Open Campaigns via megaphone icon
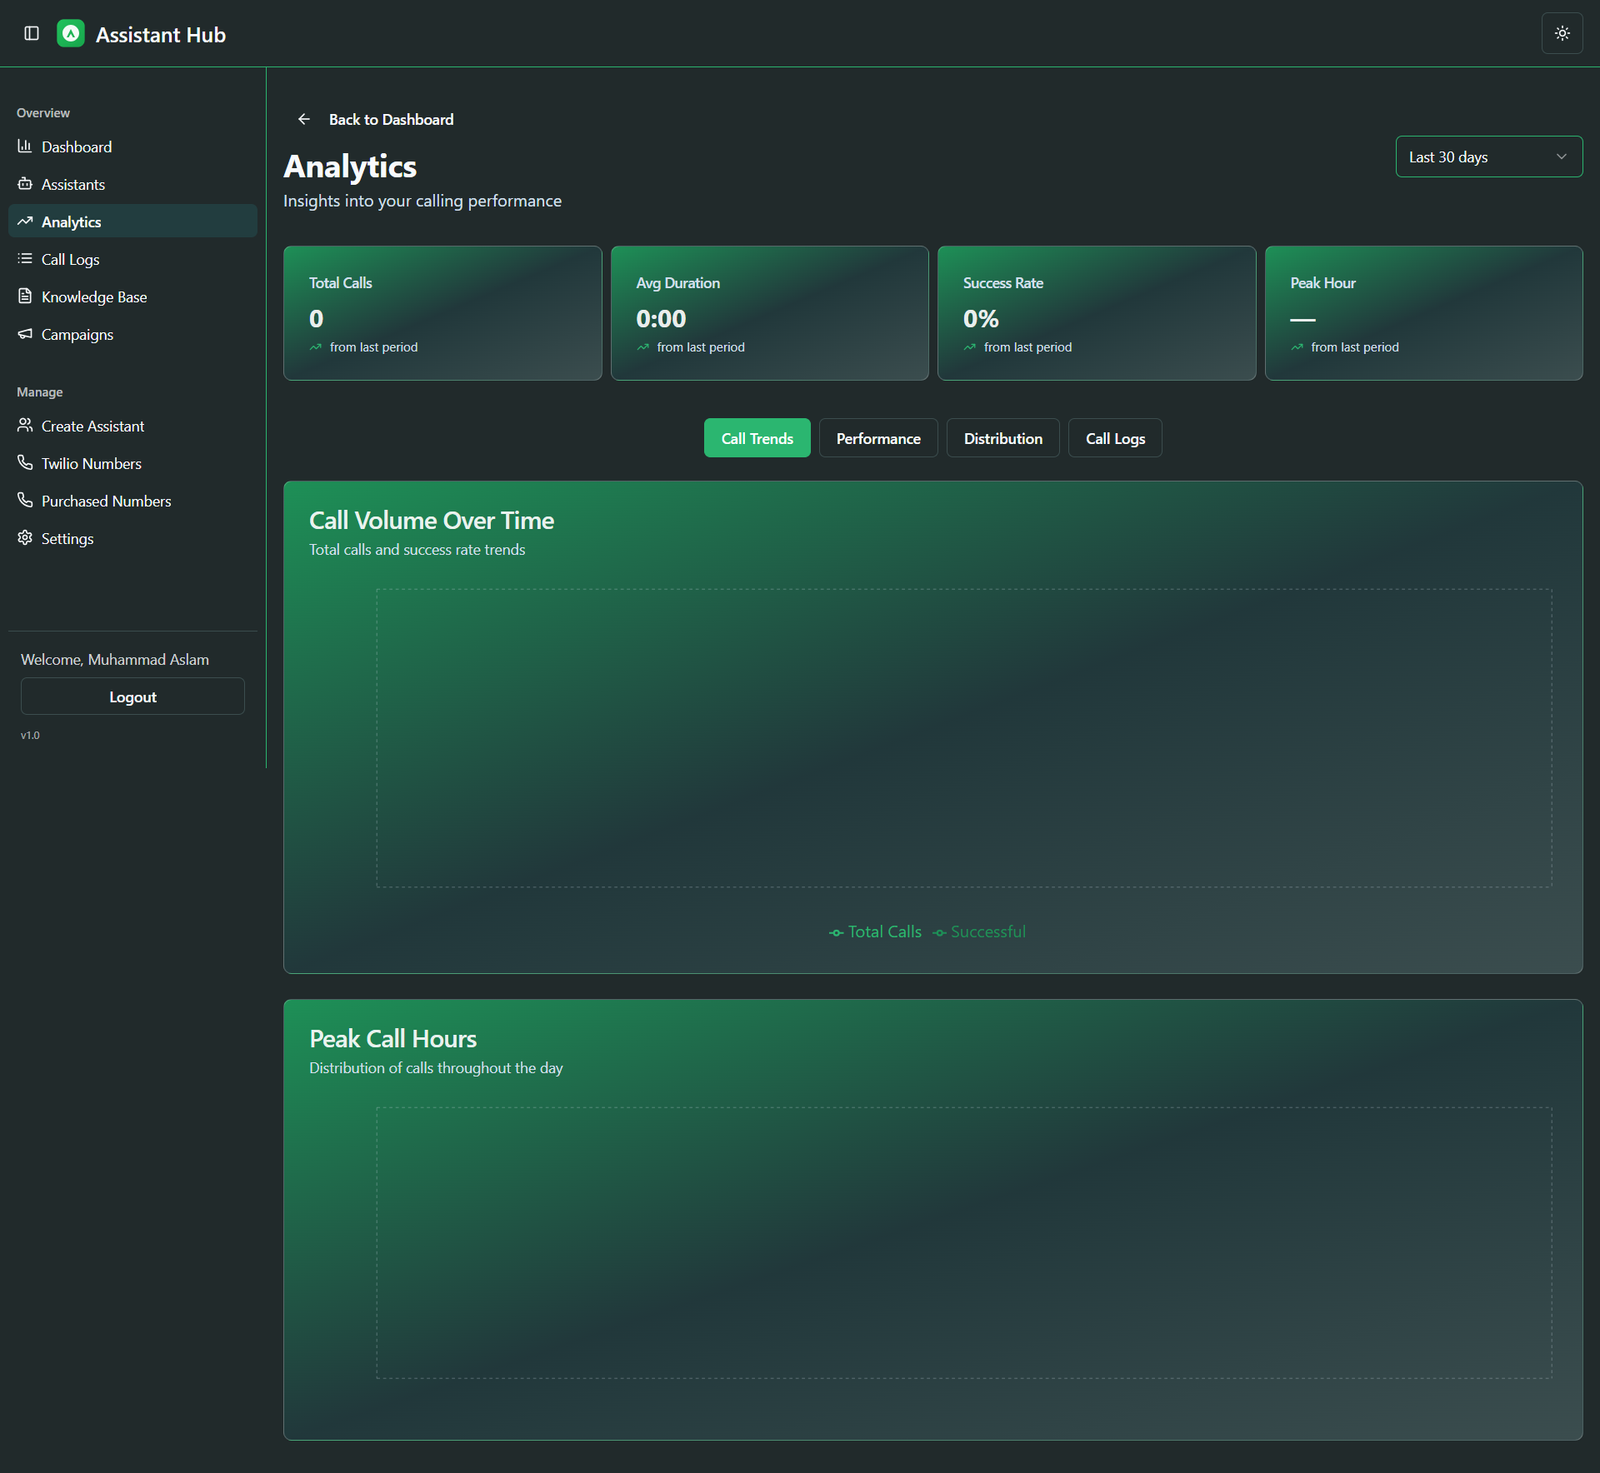 (x=25, y=334)
